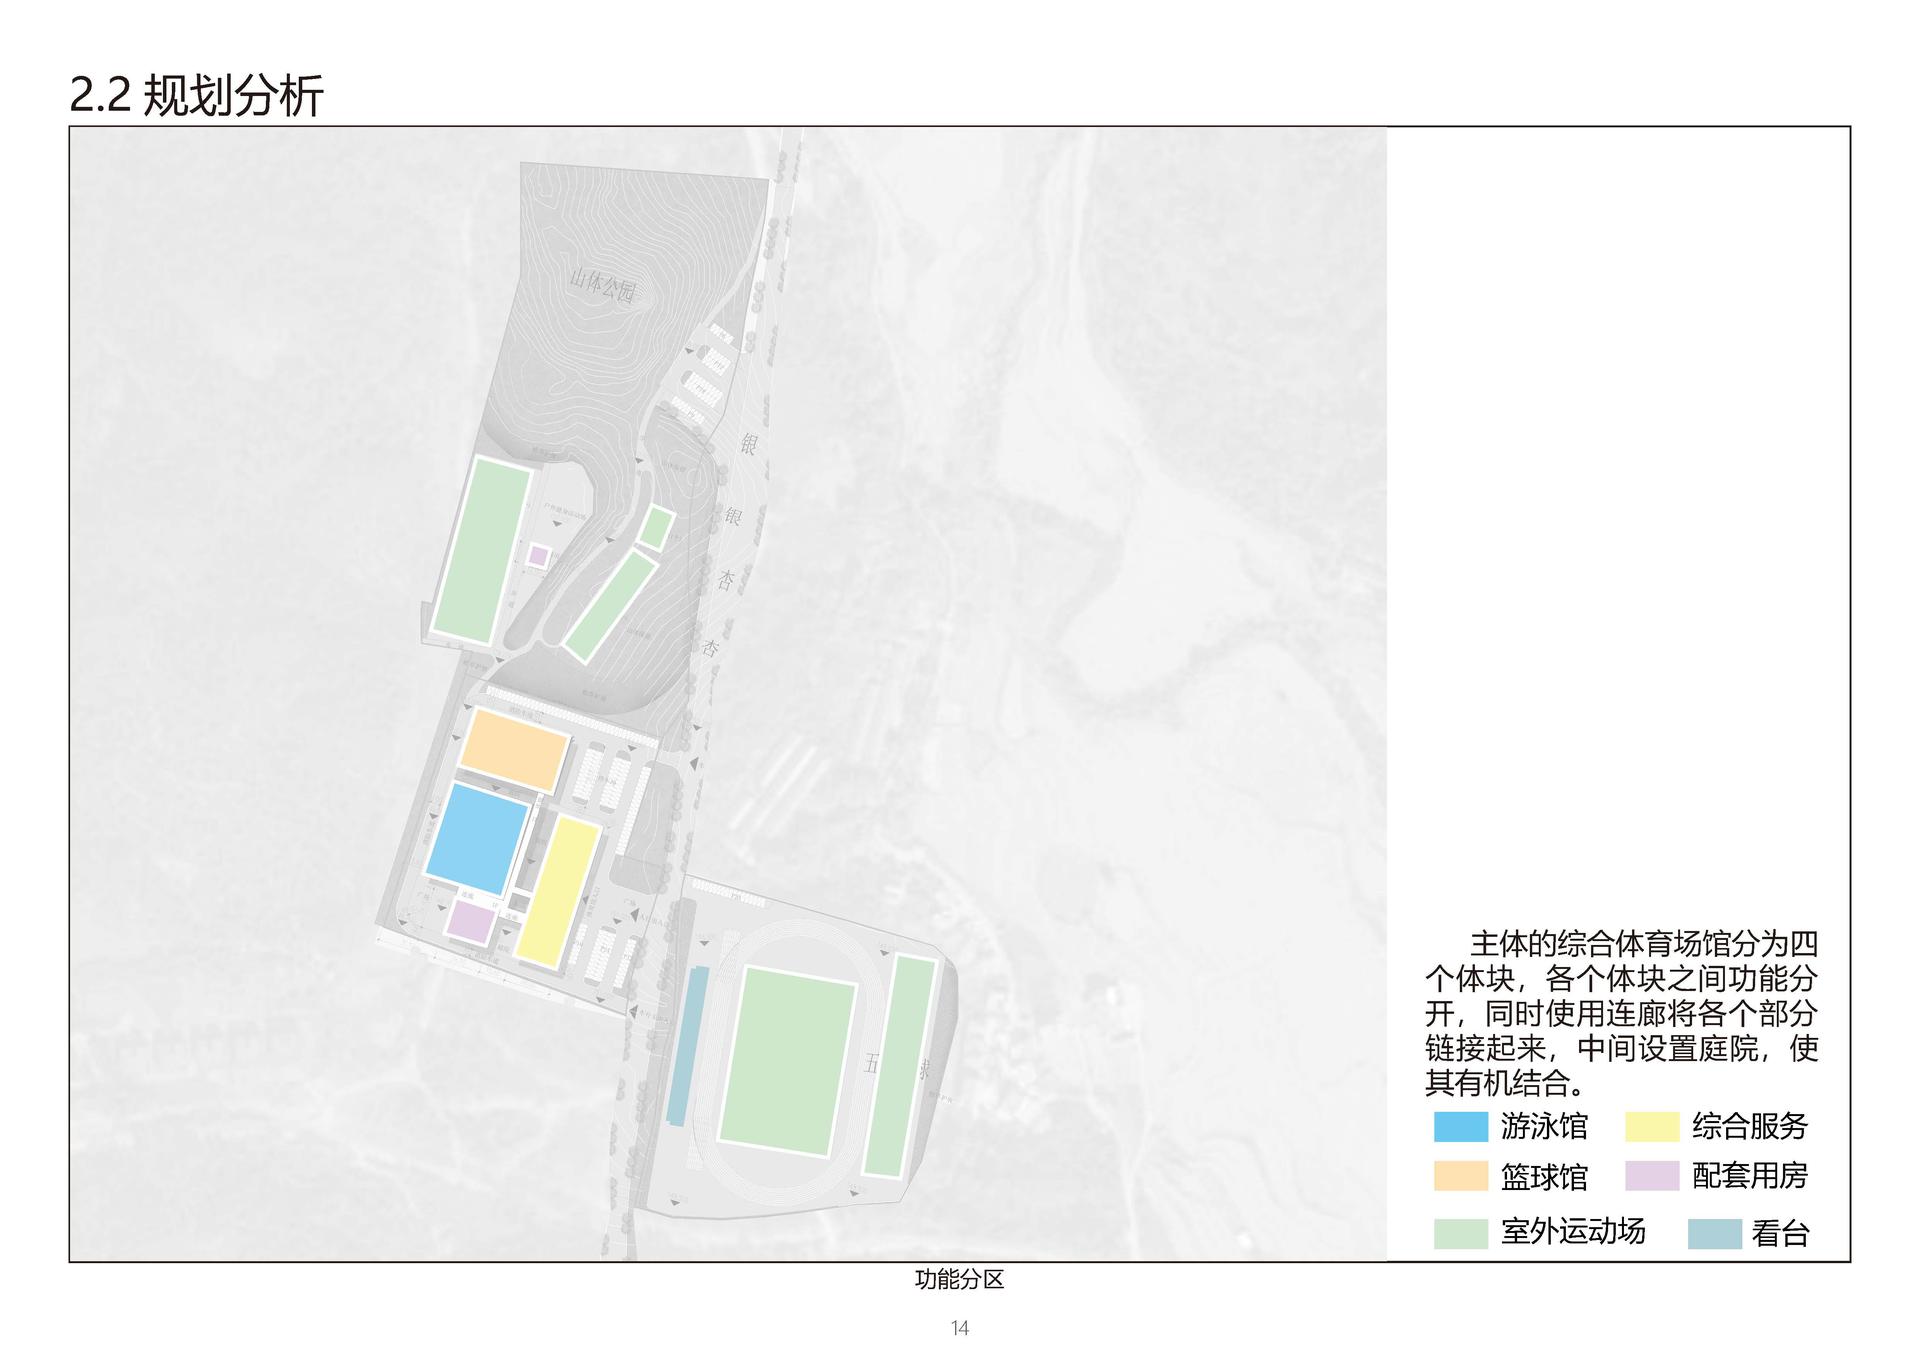Image resolution: width=1920 pixels, height=1358 pixels.
Task: Click the long diagonal green court on hillside
Action: [609, 607]
